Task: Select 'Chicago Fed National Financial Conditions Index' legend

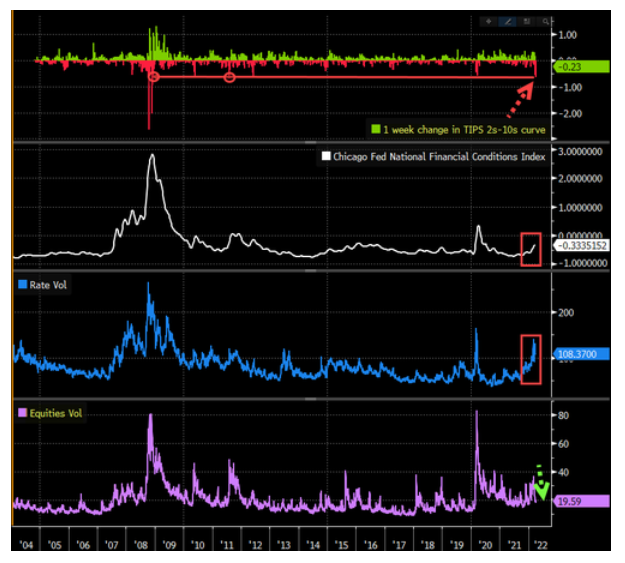Action: (439, 157)
